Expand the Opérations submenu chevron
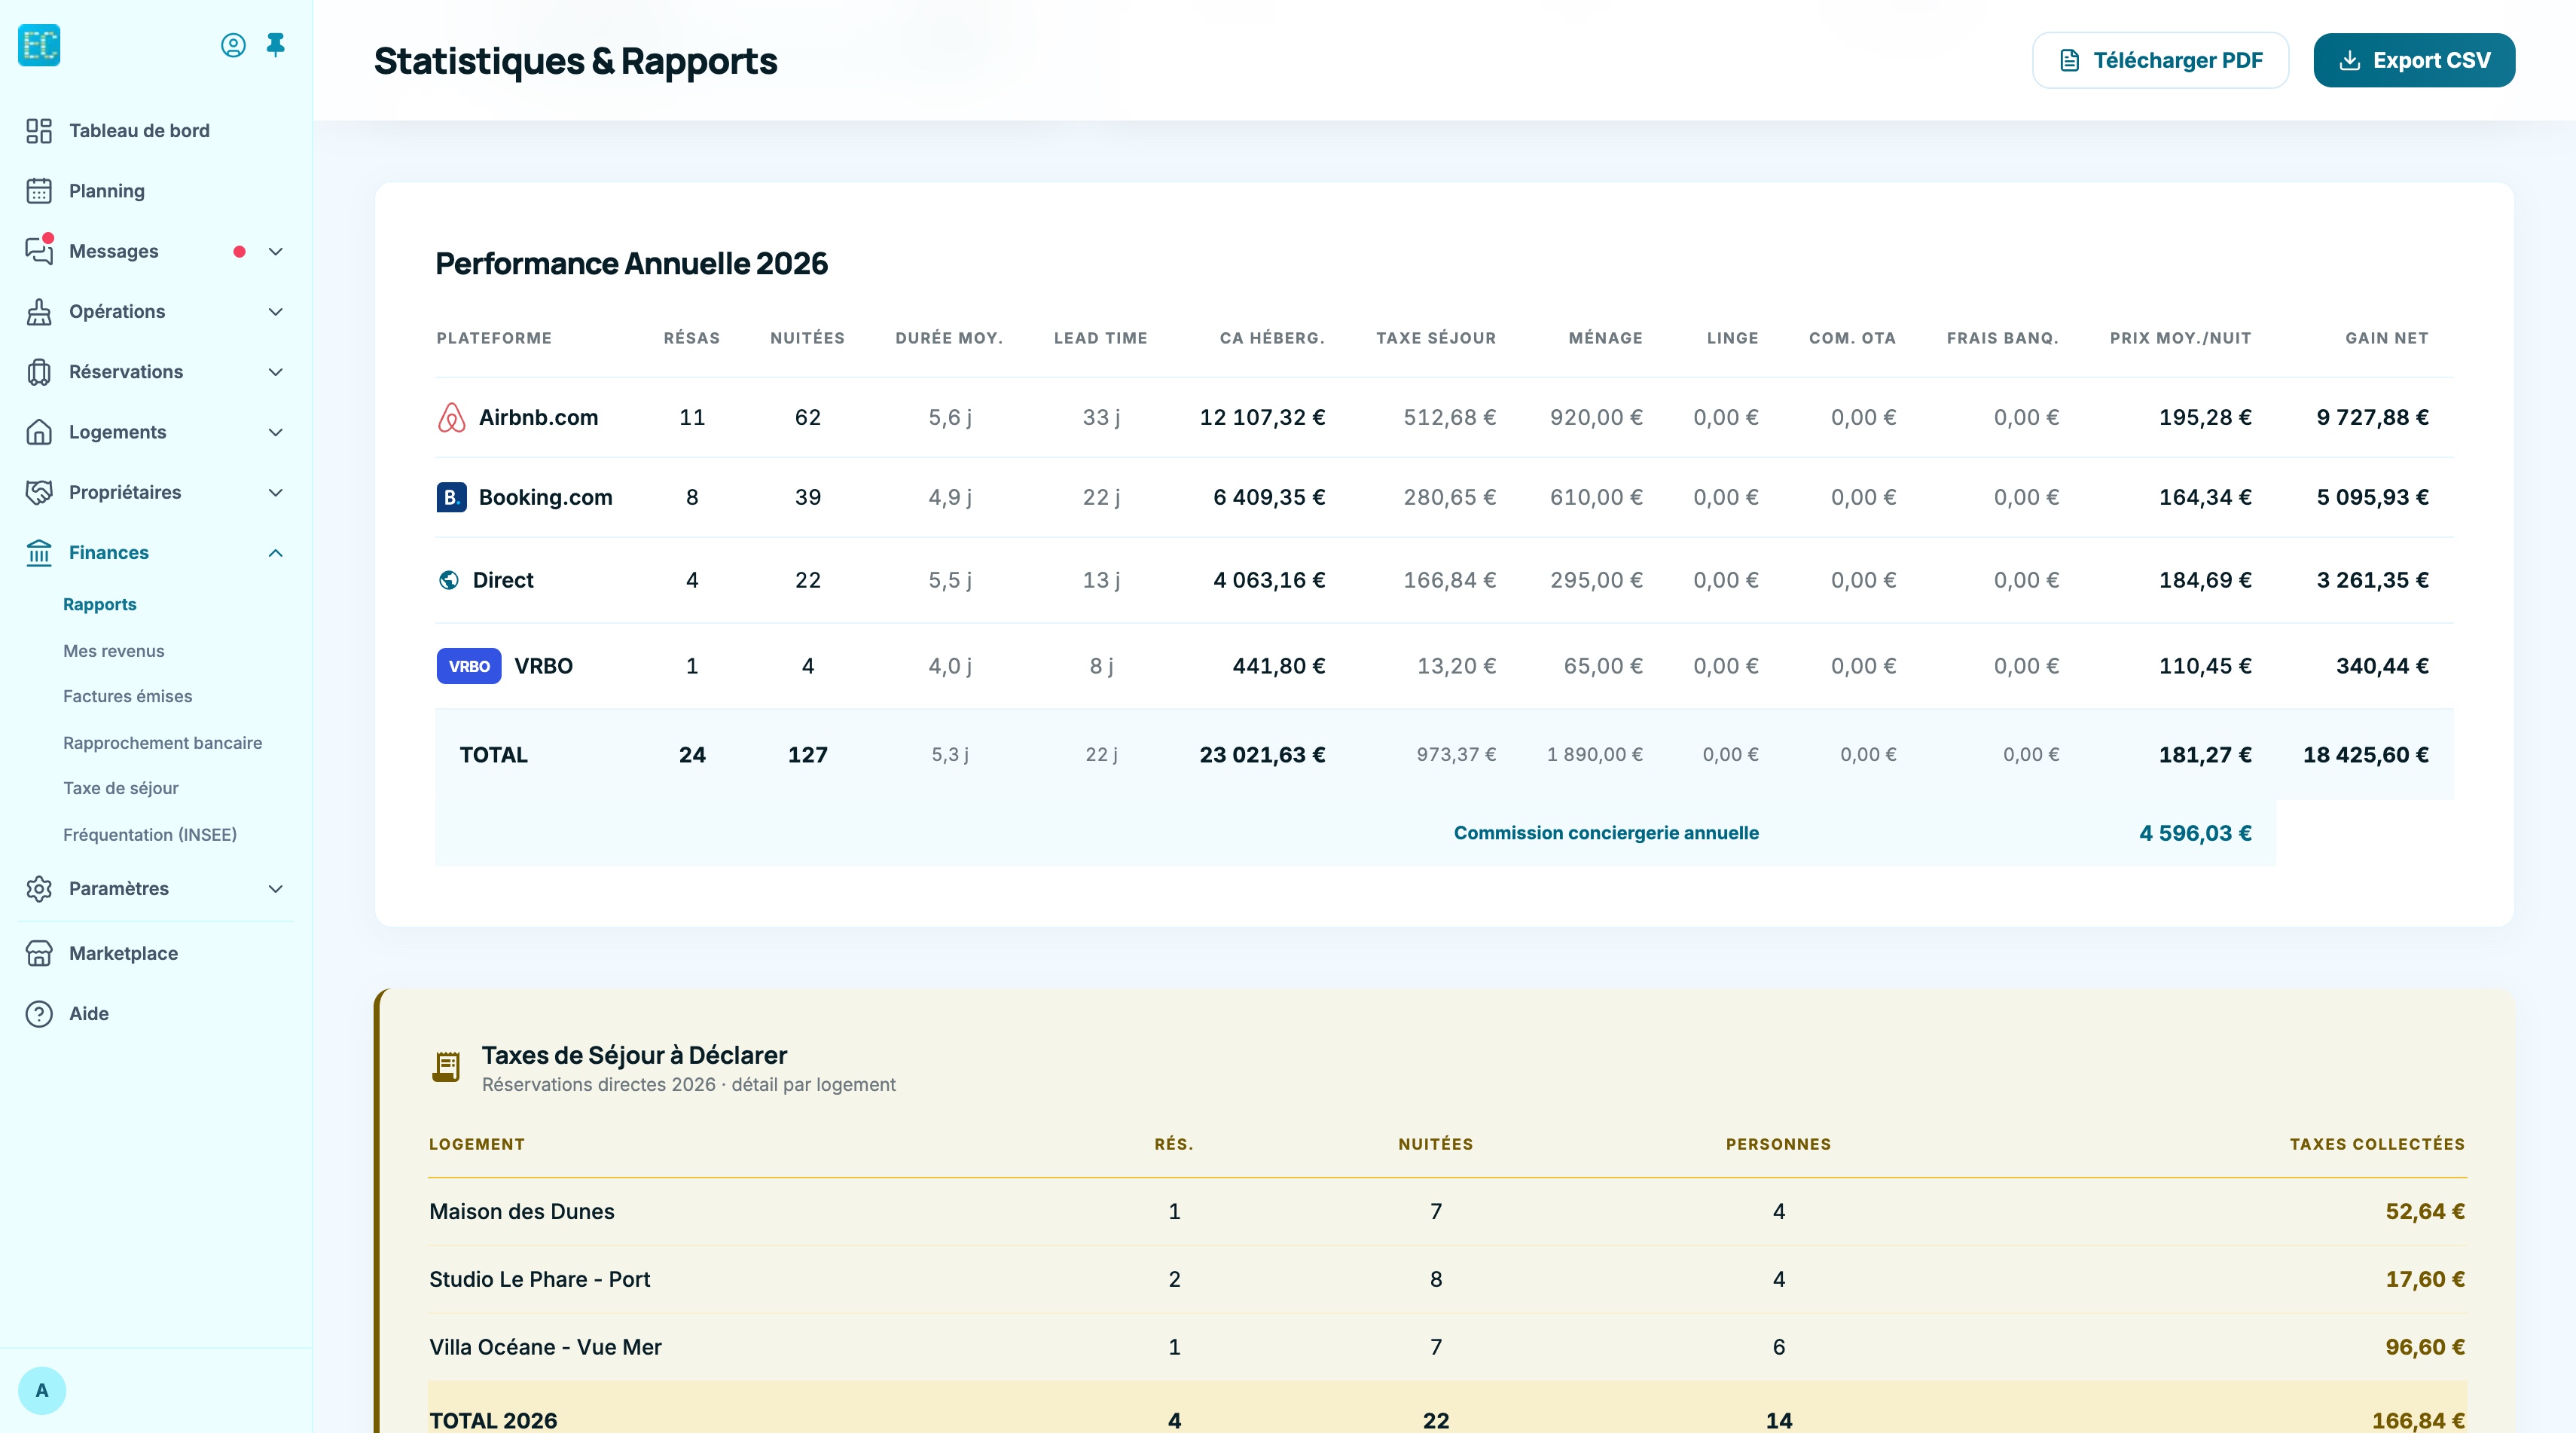 [276, 312]
